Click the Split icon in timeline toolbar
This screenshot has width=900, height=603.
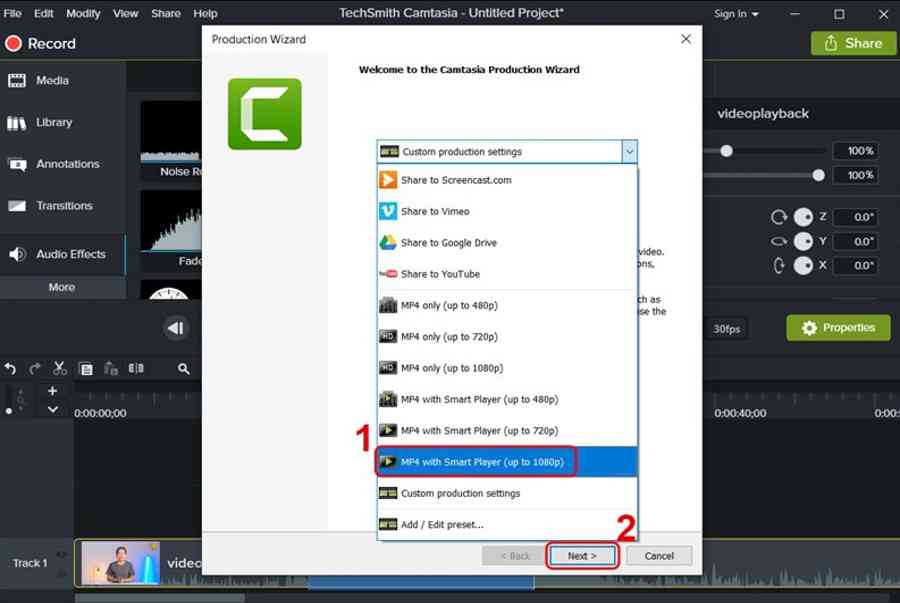pos(136,368)
